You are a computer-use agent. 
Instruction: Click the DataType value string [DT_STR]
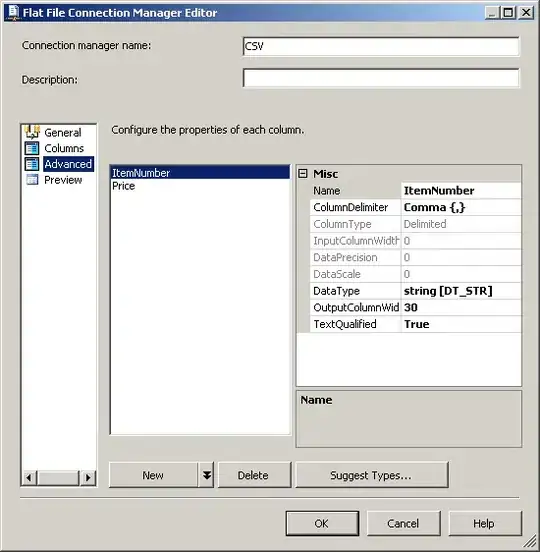point(461,291)
